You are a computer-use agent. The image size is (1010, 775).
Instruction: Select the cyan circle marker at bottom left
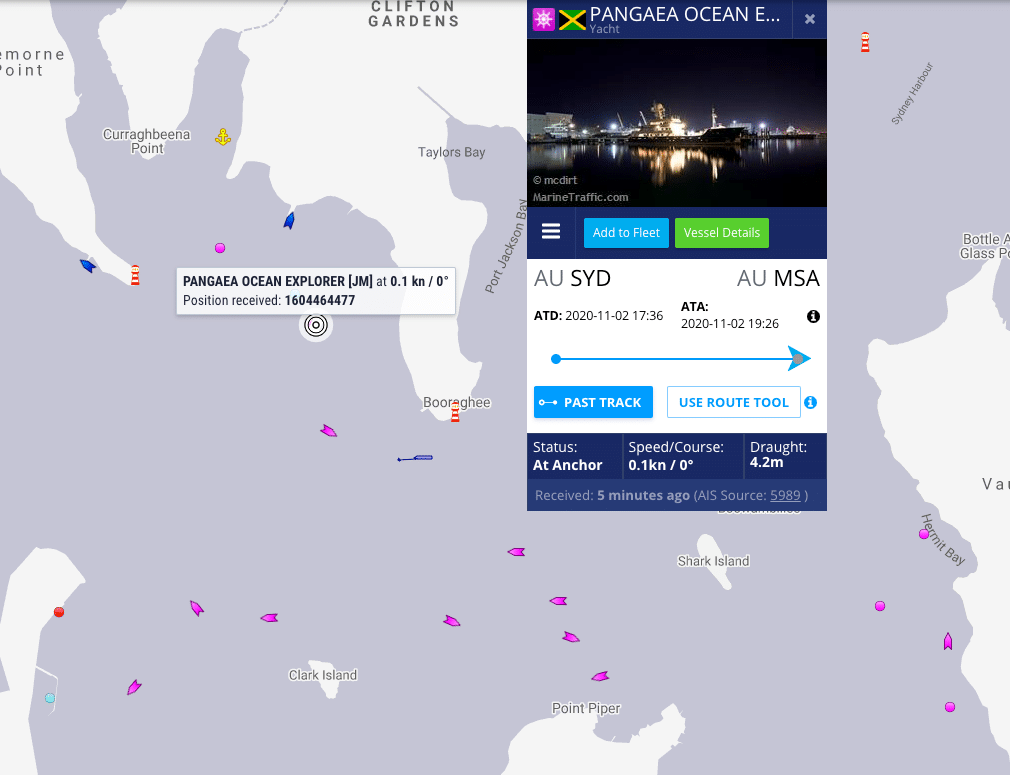[x=50, y=698]
